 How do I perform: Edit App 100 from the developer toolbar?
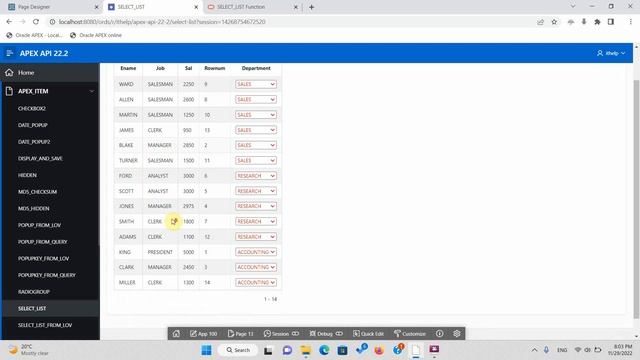pos(203,333)
